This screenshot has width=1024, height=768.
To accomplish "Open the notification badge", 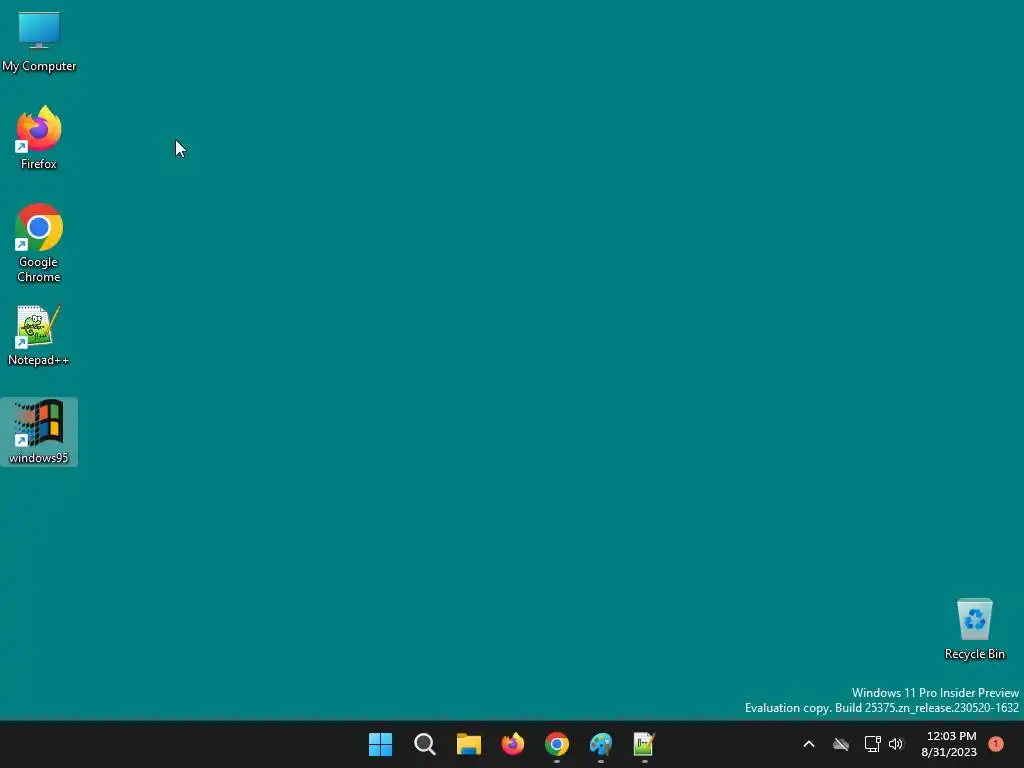I will coord(996,744).
